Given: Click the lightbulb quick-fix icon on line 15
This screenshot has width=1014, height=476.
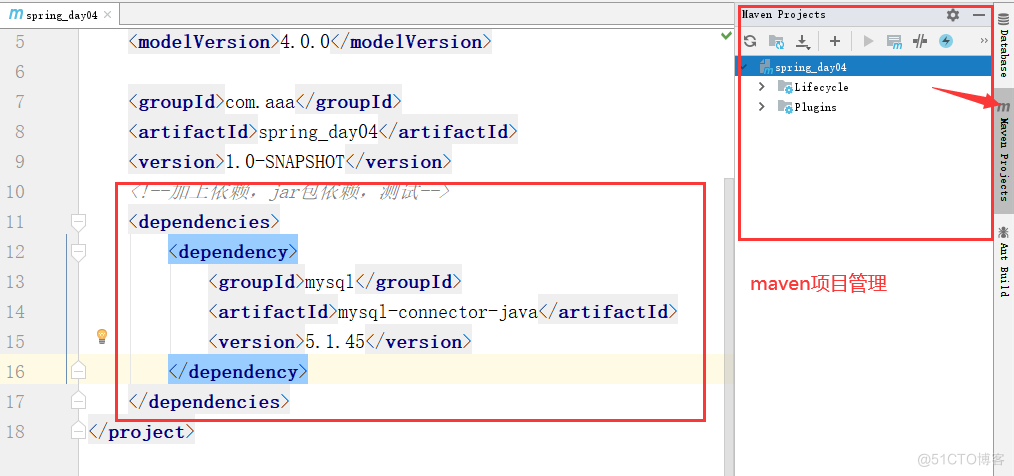Looking at the screenshot, I should (x=102, y=336).
